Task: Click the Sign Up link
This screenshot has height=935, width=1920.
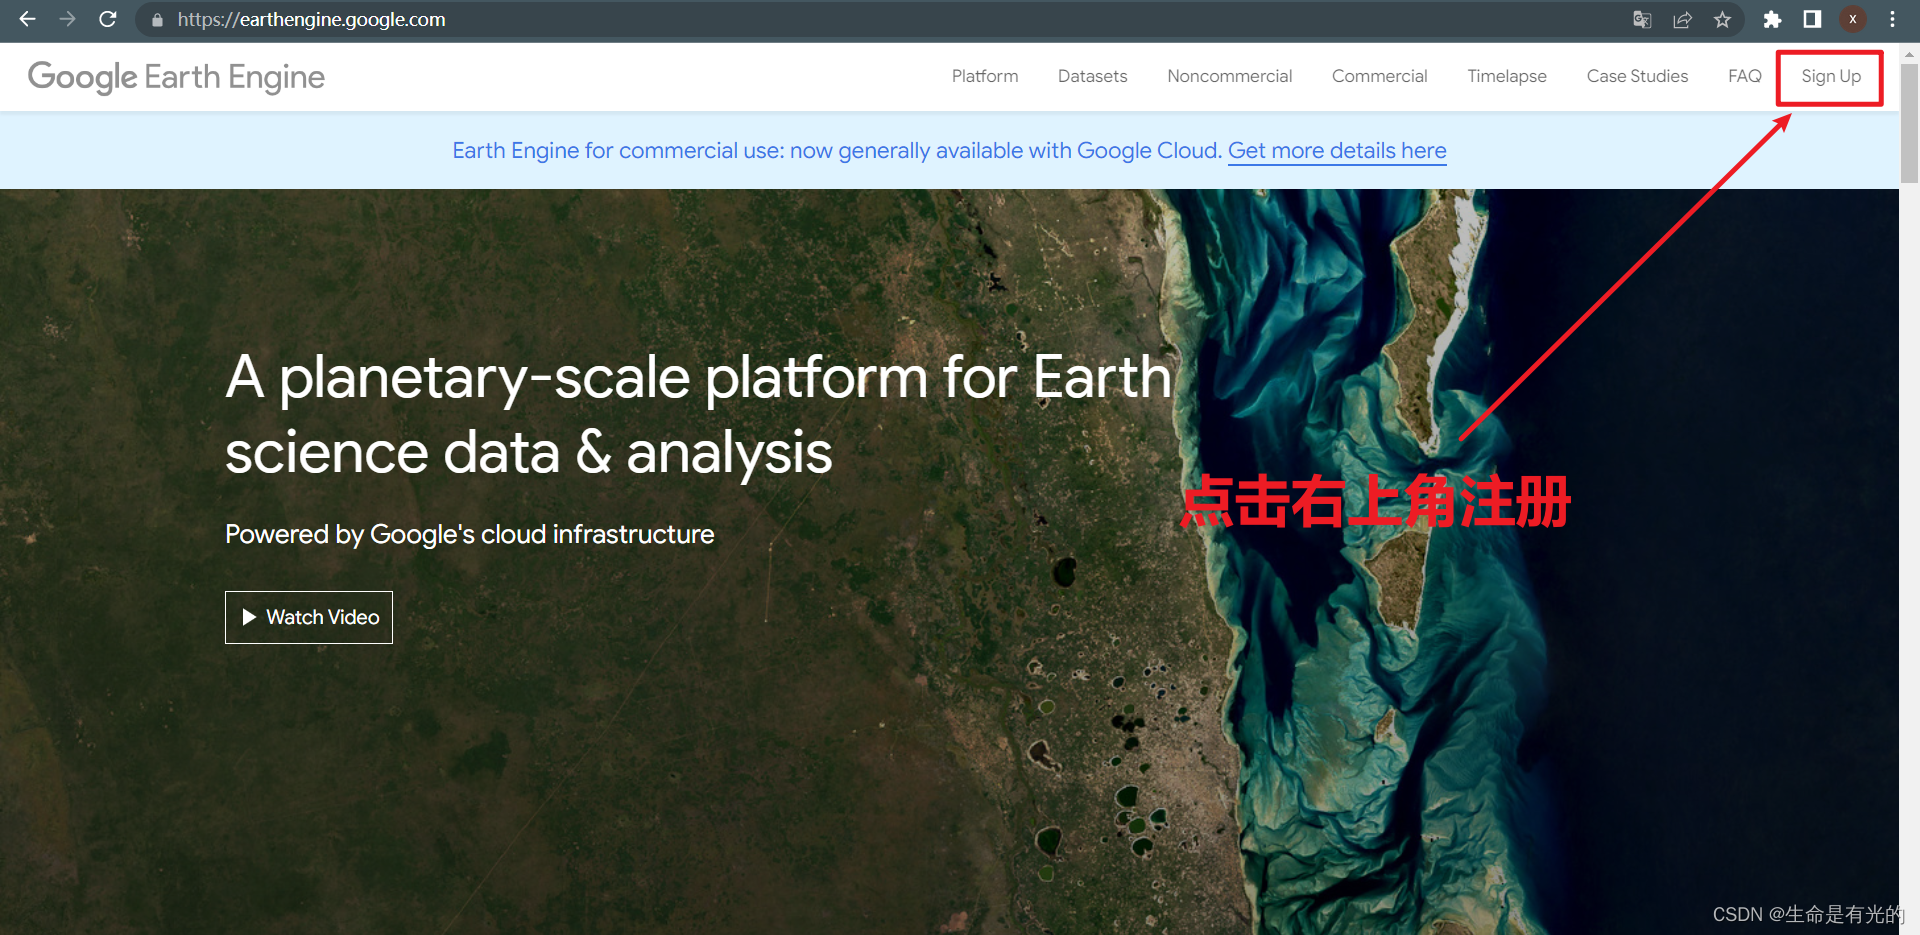Action: [1831, 76]
